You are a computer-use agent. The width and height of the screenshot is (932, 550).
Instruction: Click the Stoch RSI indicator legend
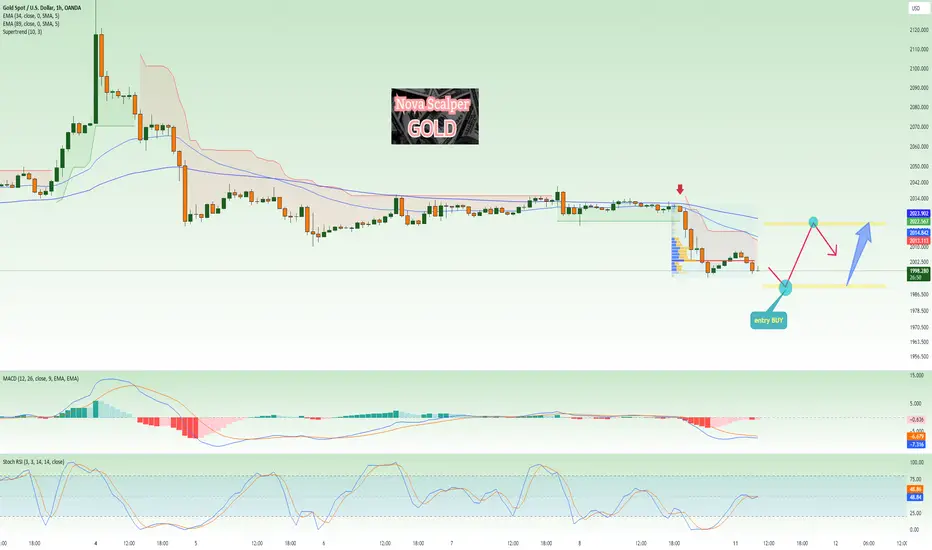tap(33, 462)
